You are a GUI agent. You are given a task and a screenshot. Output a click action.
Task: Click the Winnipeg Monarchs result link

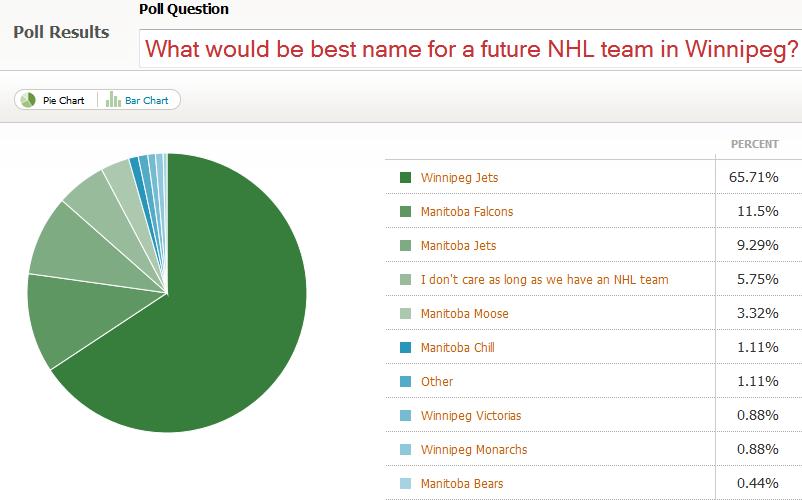click(x=474, y=450)
